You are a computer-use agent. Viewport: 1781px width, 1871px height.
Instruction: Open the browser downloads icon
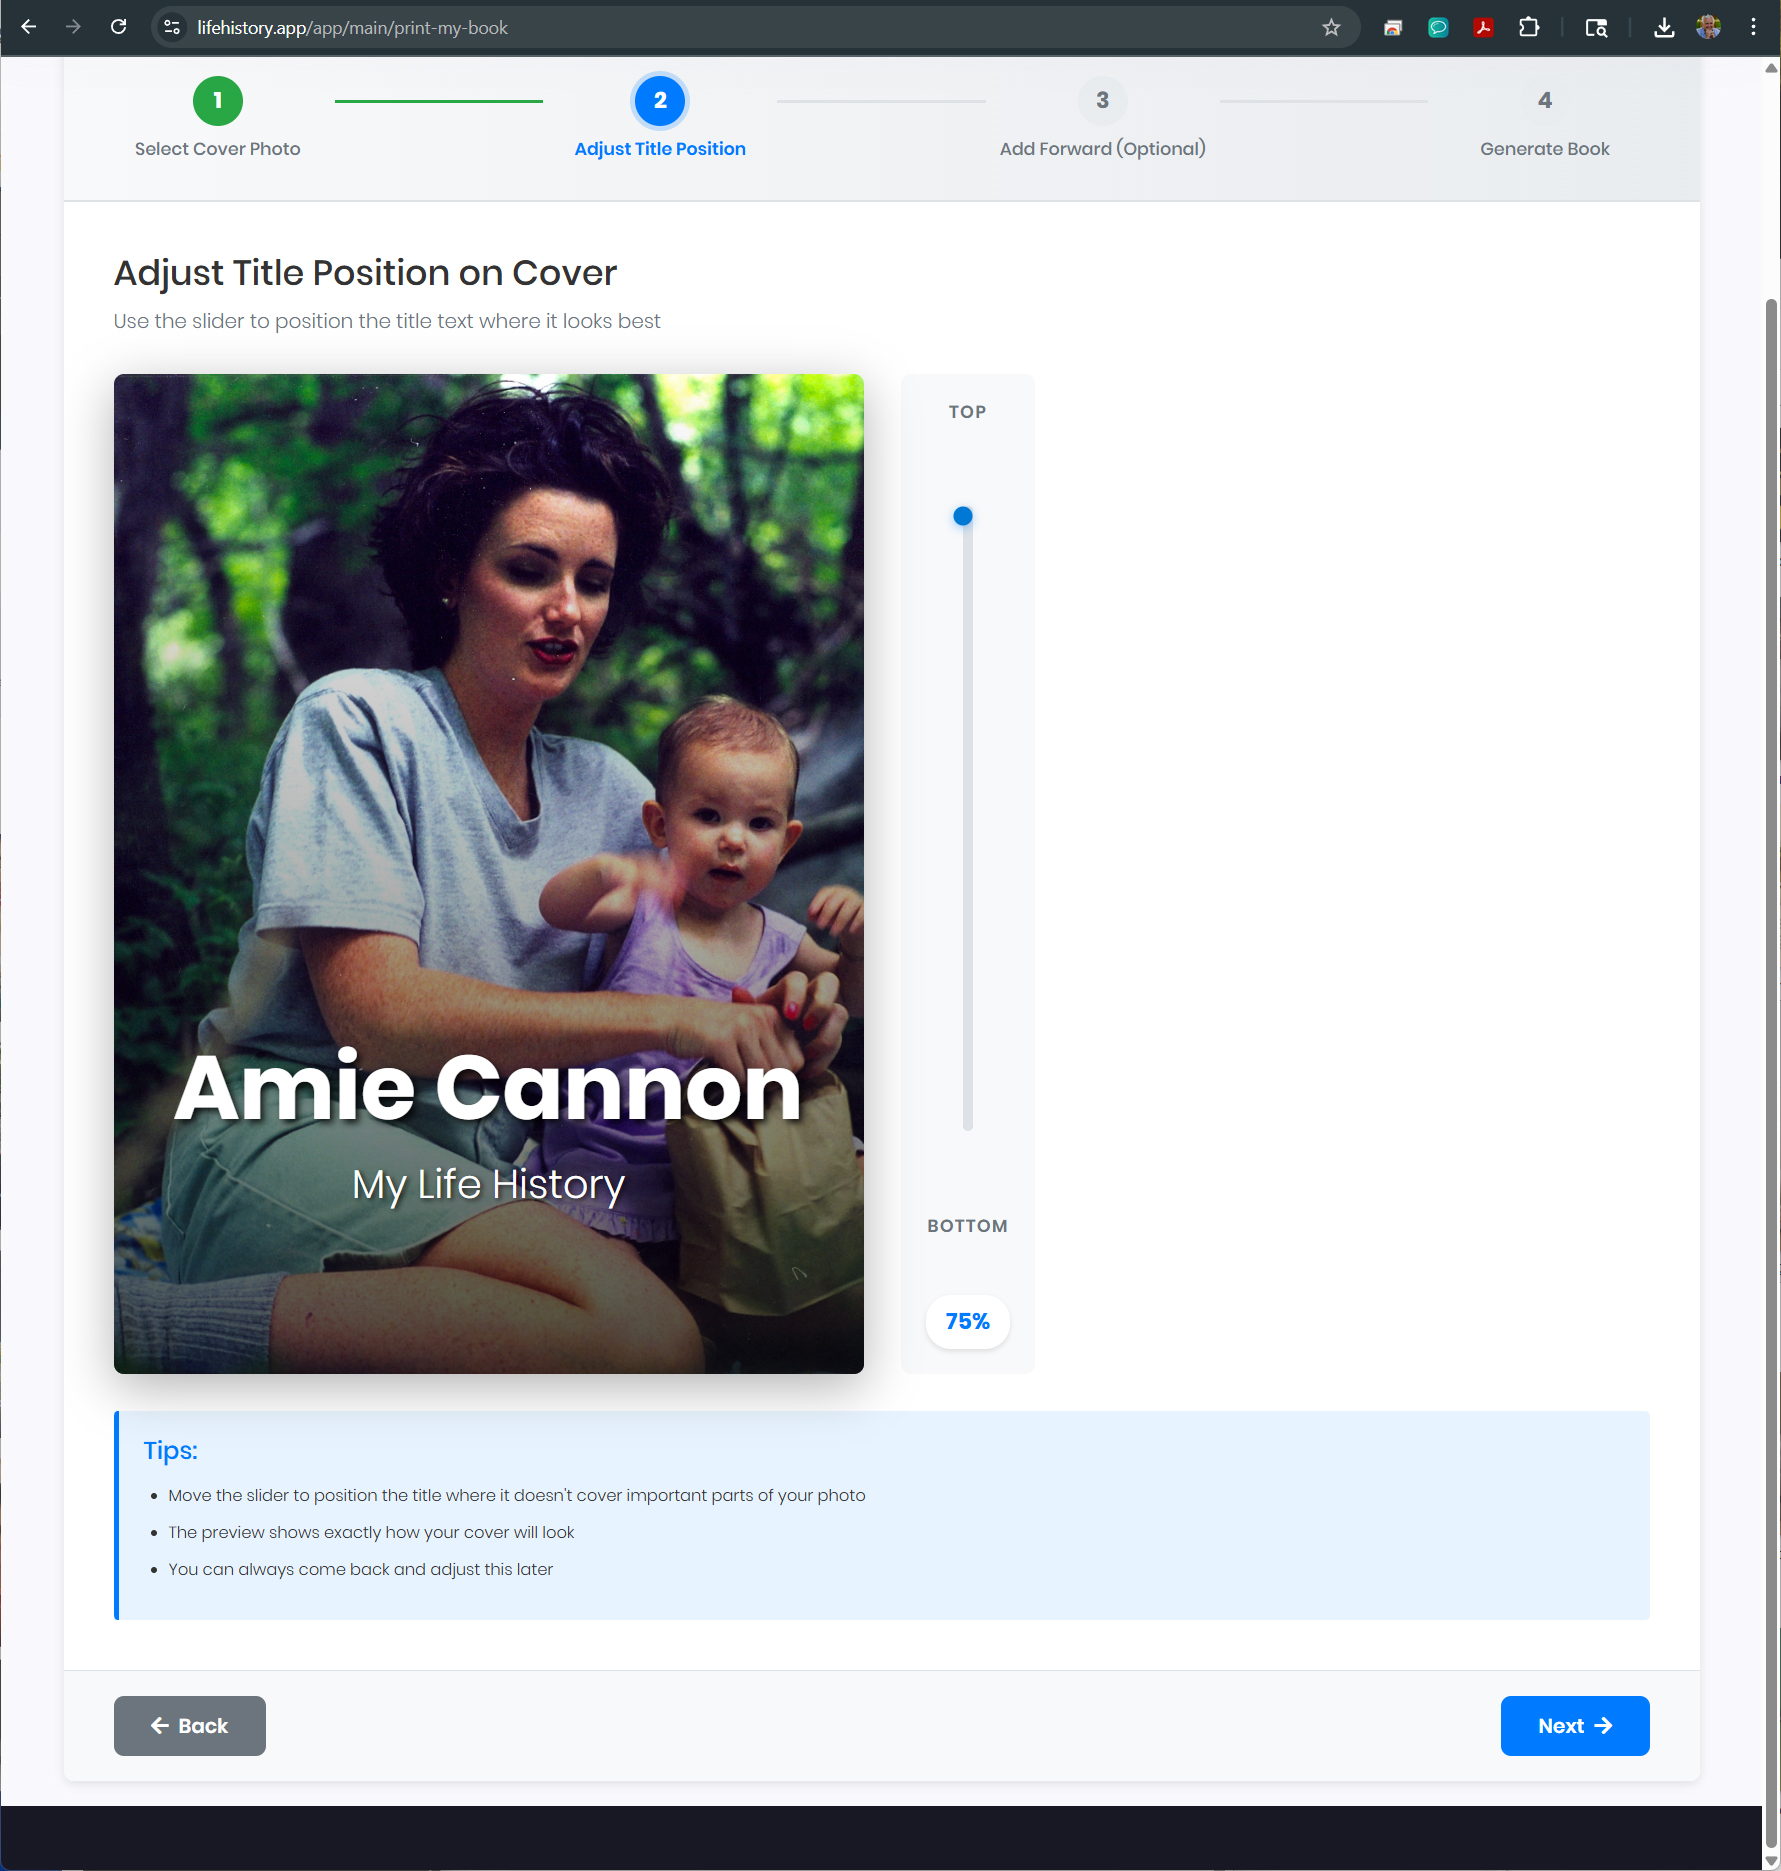pyautogui.click(x=1664, y=27)
